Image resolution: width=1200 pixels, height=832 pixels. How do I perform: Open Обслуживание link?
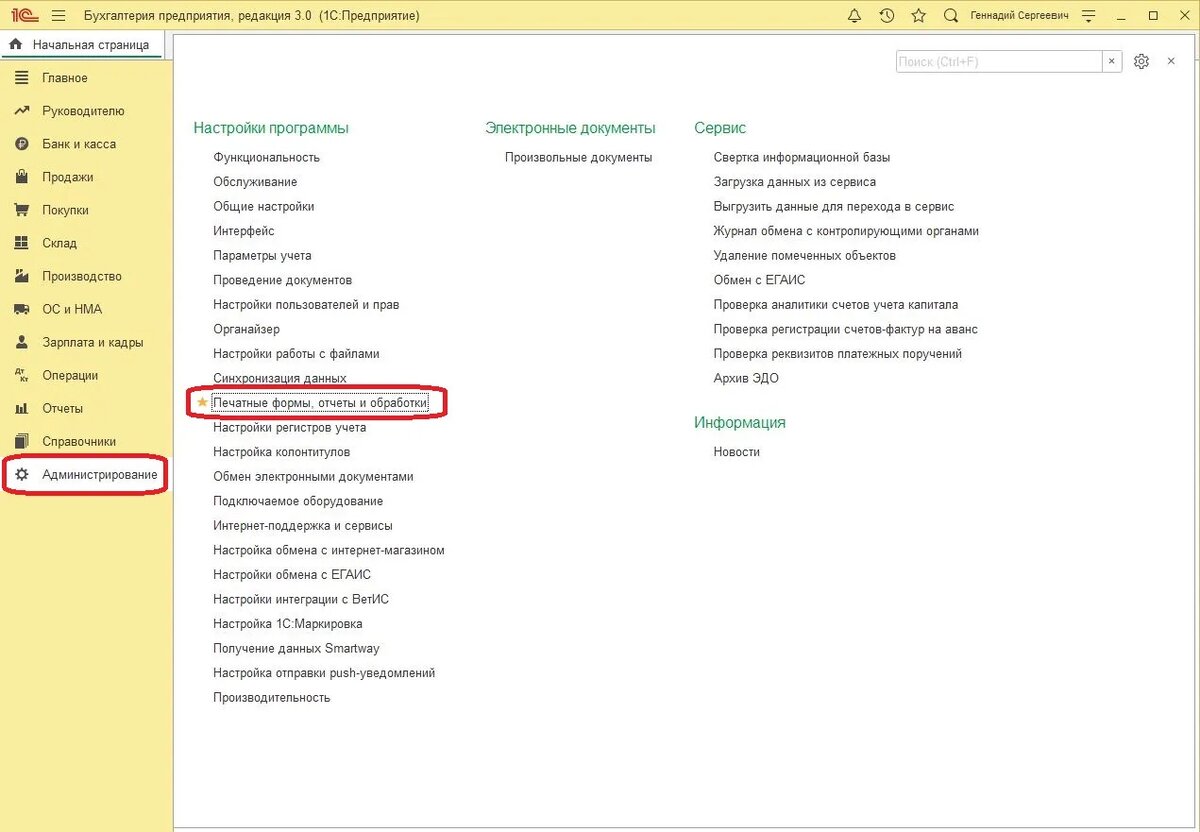[x=255, y=182]
